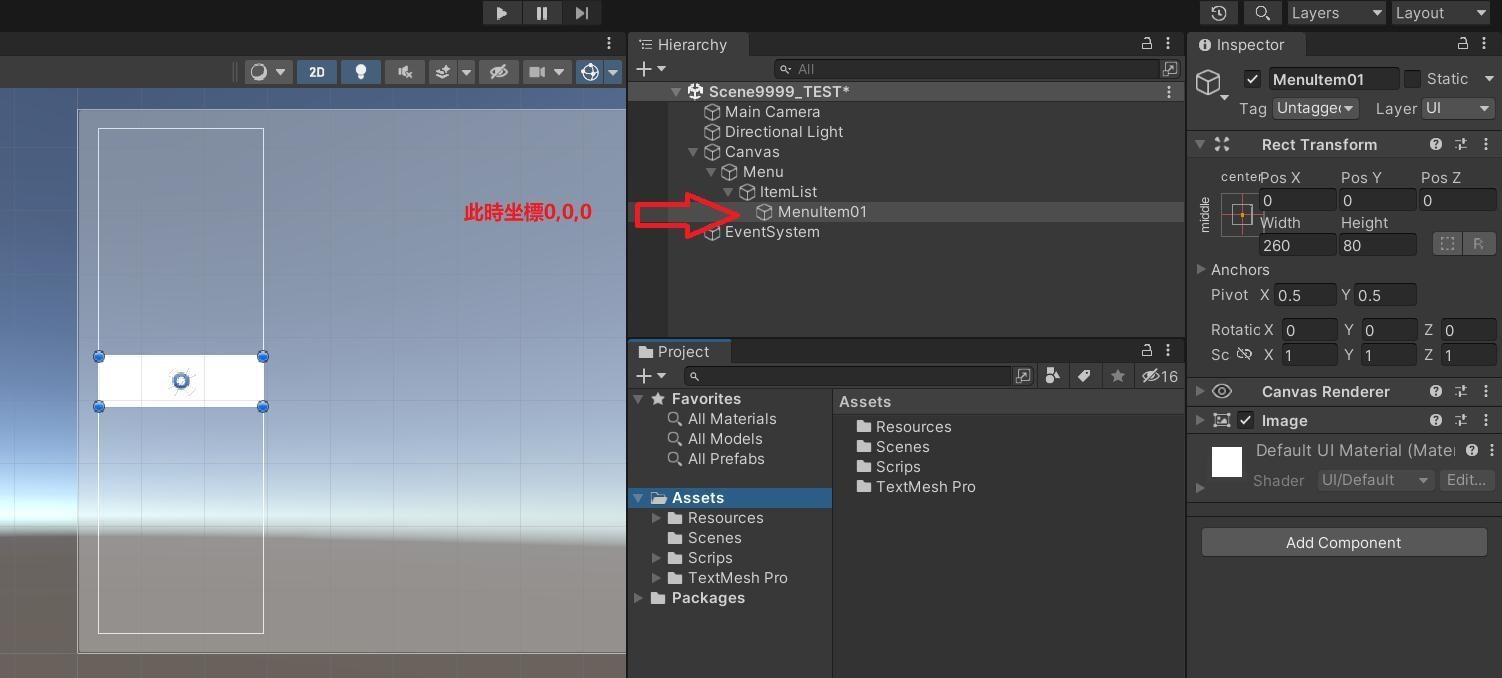Viewport: 1502px width, 678px height.
Task: Open anchor presets in Rect Transform
Action: (1240, 213)
